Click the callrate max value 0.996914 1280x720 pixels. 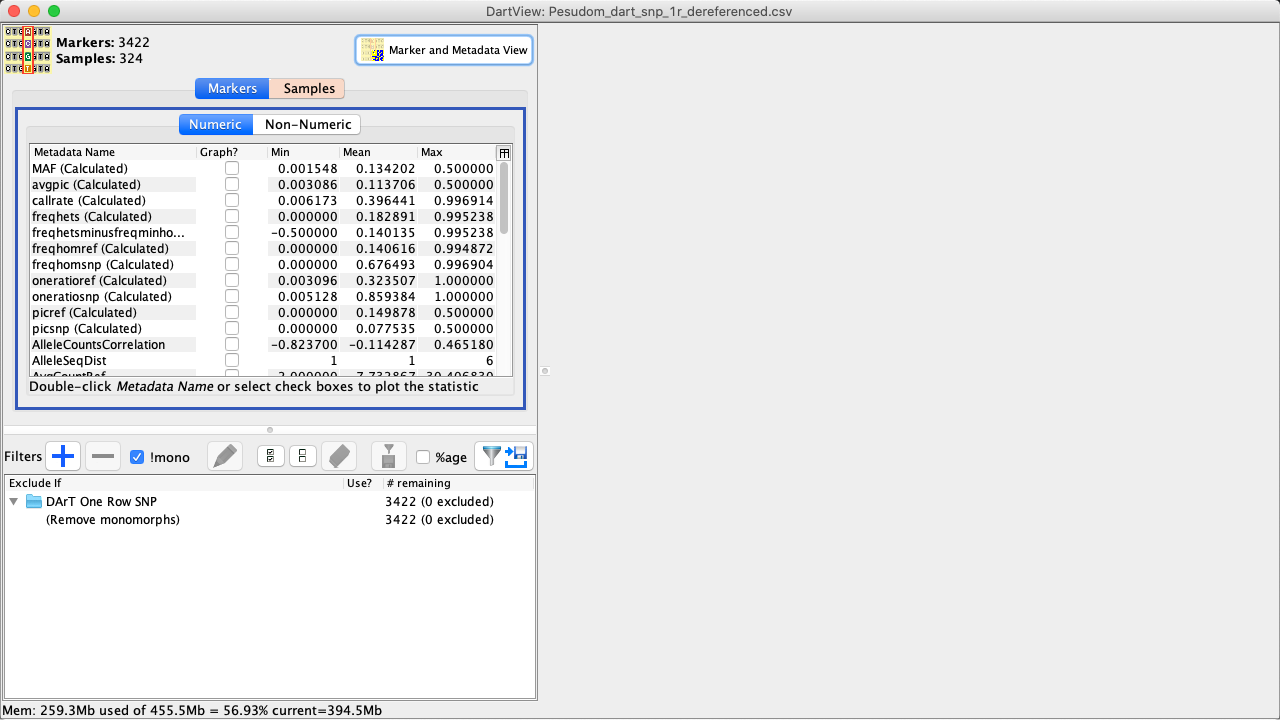tap(464, 200)
